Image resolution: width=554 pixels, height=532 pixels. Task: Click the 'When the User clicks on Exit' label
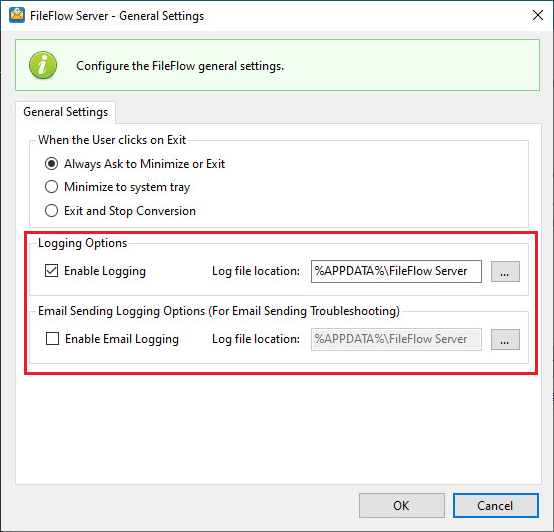(112, 140)
